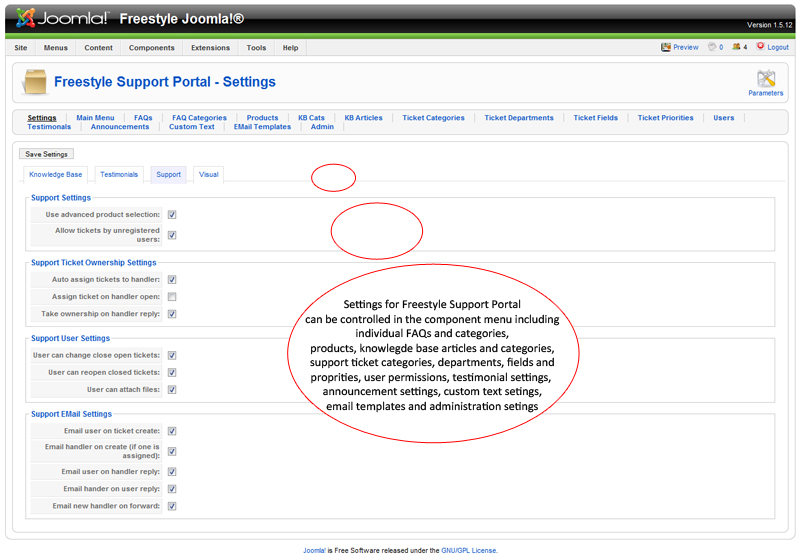
Task: Click the messages count icon
Action: [712, 47]
